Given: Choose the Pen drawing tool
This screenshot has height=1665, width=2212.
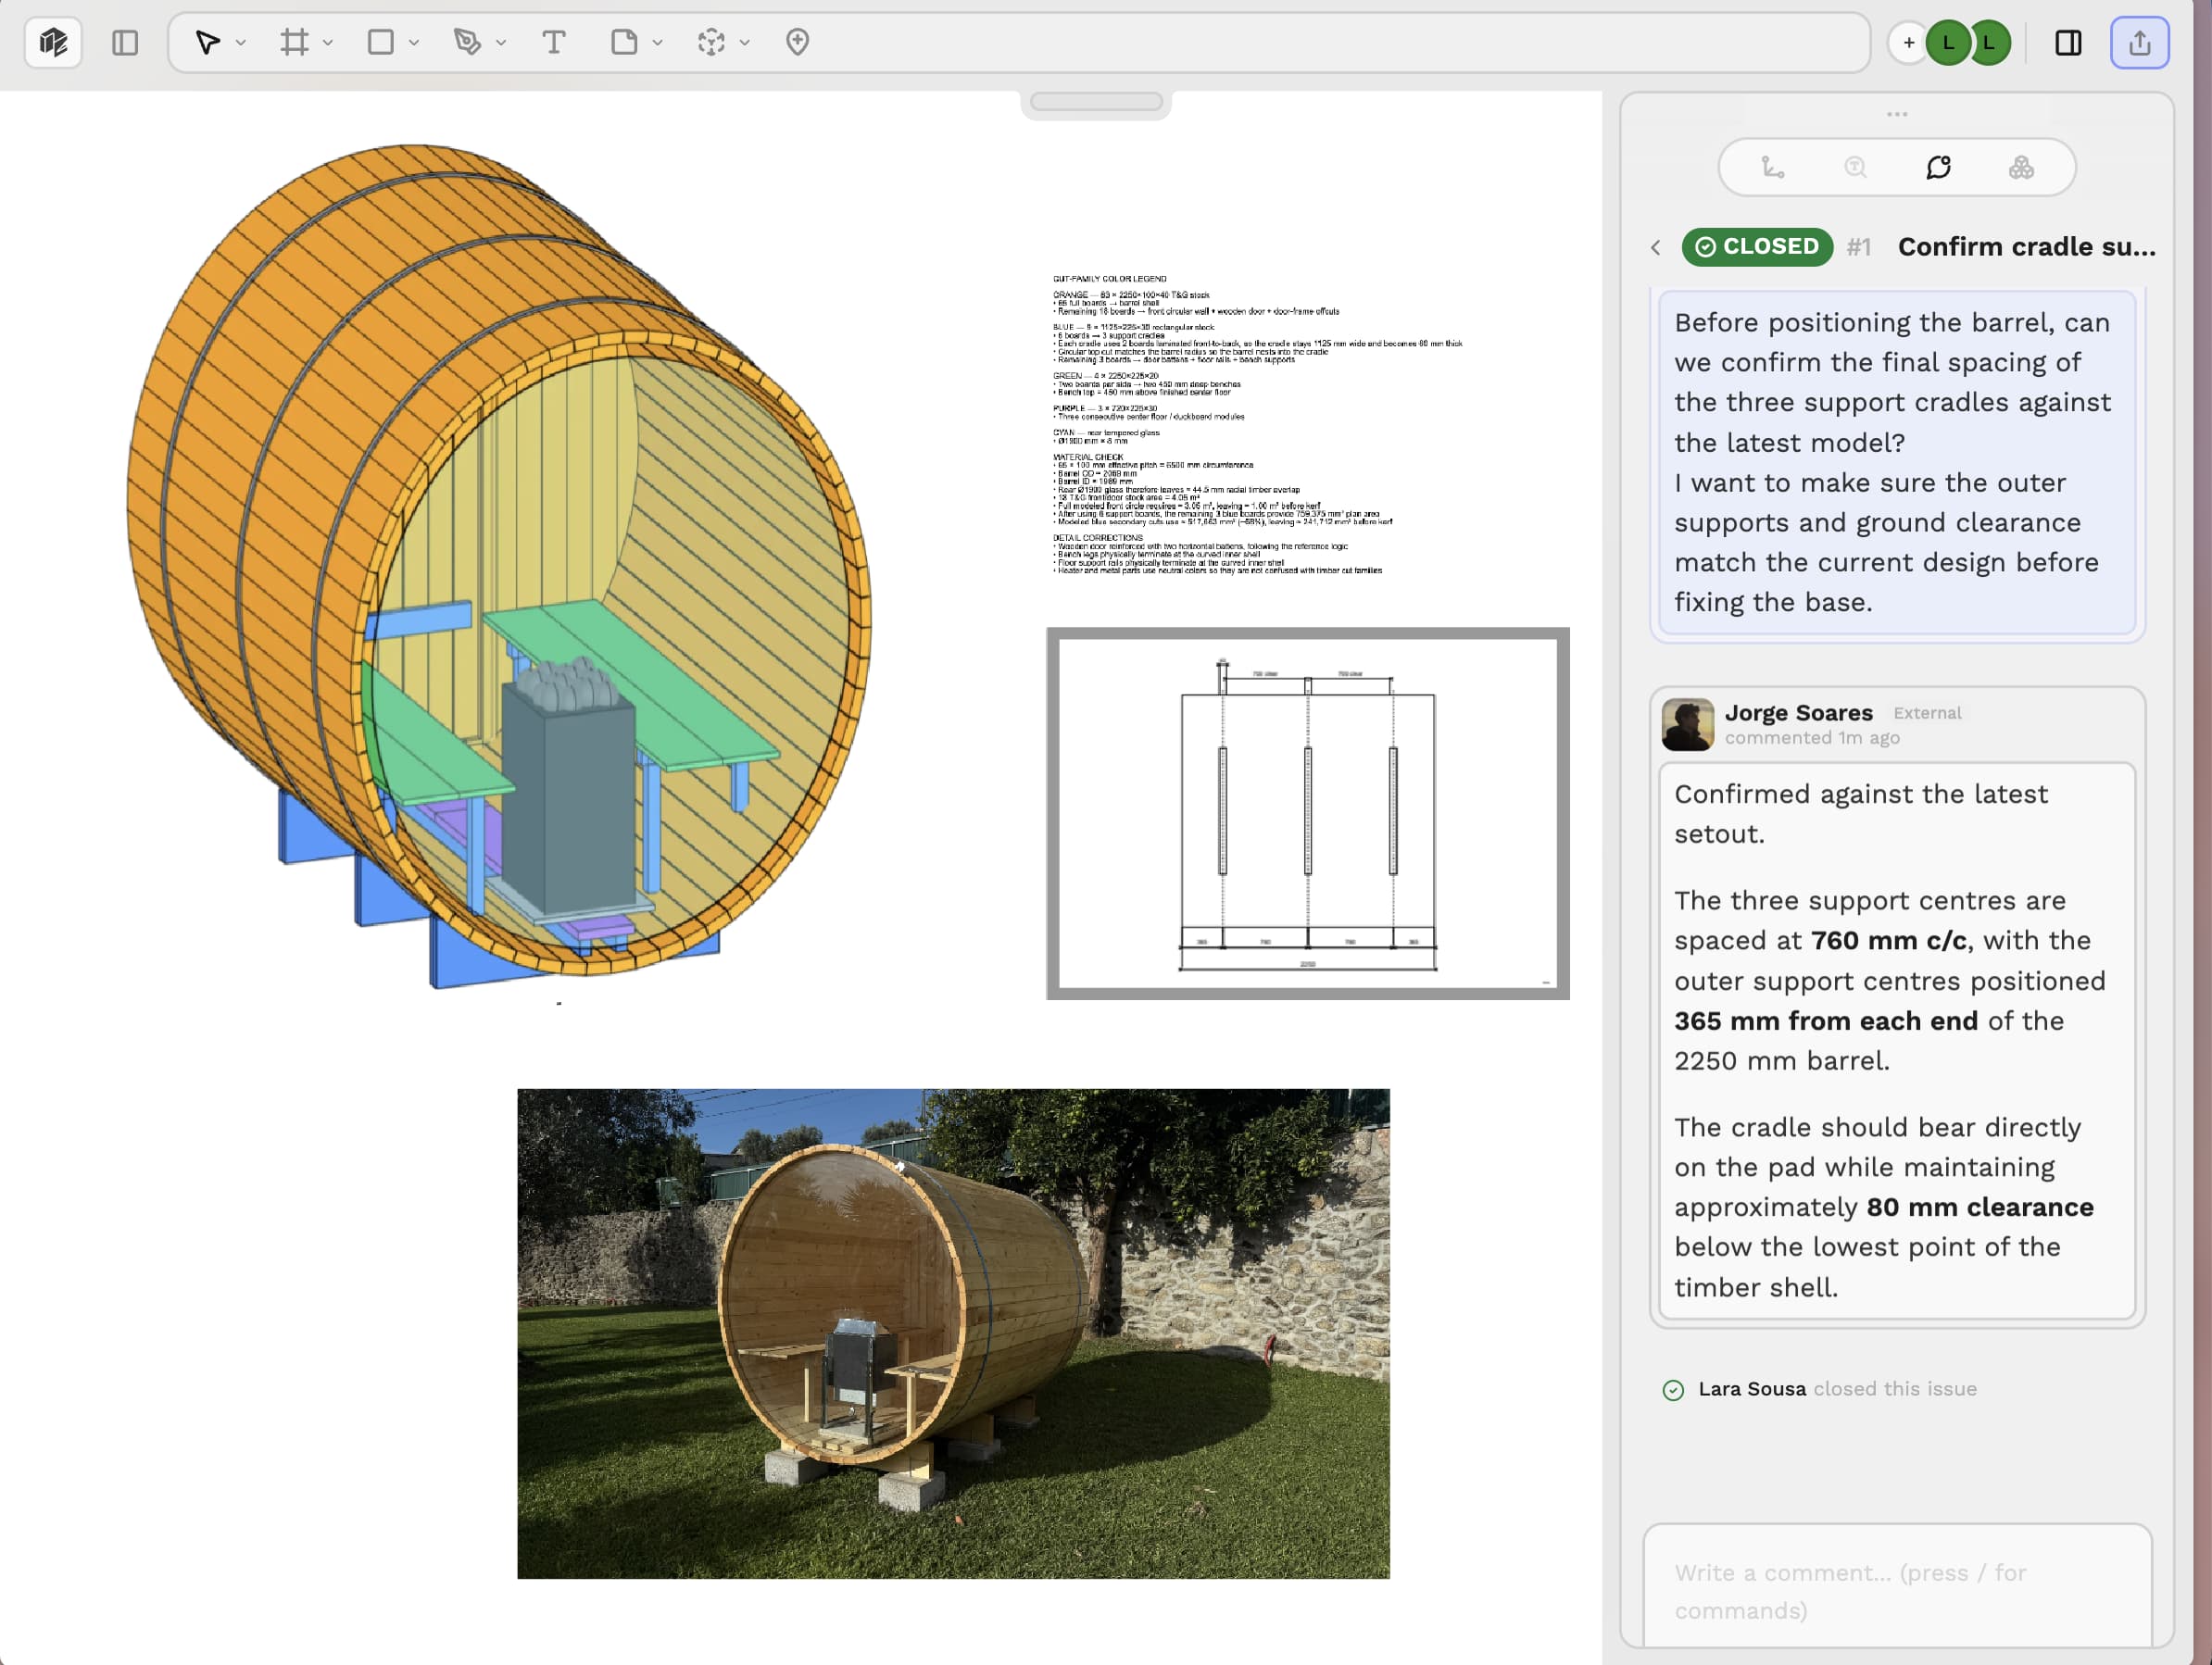Looking at the screenshot, I should coord(467,42).
